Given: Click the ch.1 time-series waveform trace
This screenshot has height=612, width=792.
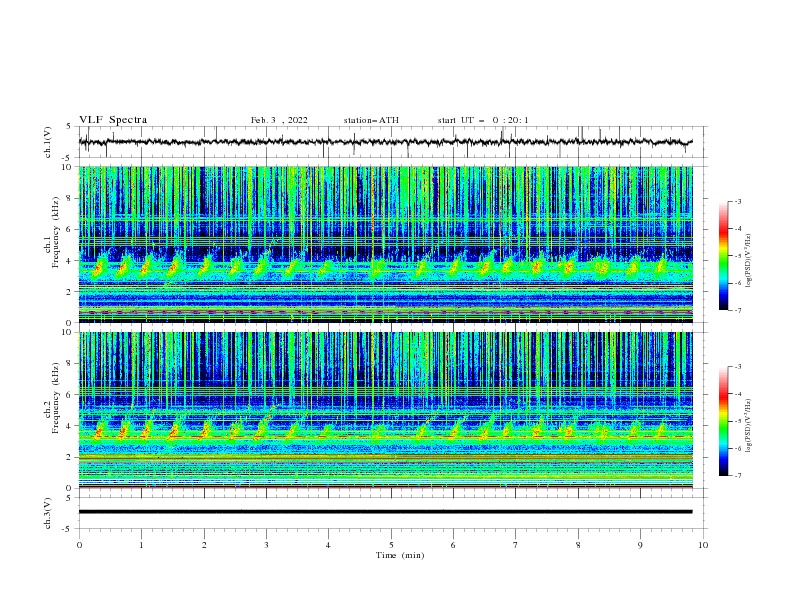Looking at the screenshot, I should tap(385, 142).
